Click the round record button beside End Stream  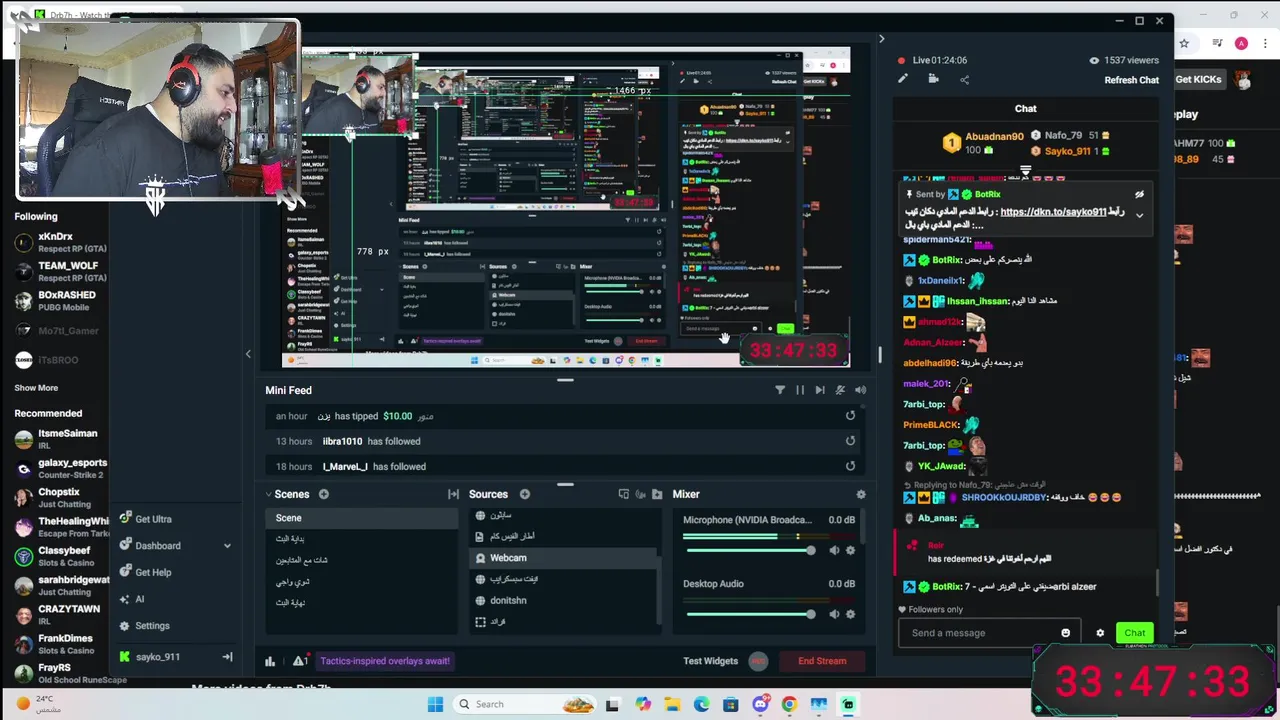point(758,661)
